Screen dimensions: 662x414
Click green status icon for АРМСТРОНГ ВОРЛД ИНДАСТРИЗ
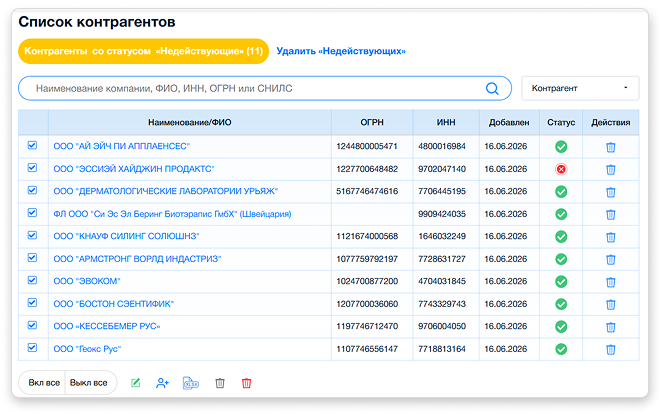(561, 259)
